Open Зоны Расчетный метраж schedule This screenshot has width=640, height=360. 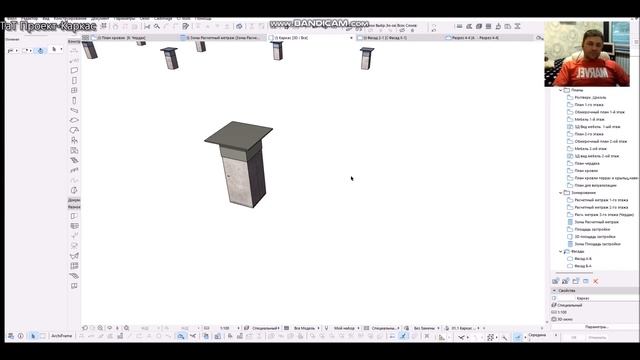pyautogui.click(x=596, y=222)
